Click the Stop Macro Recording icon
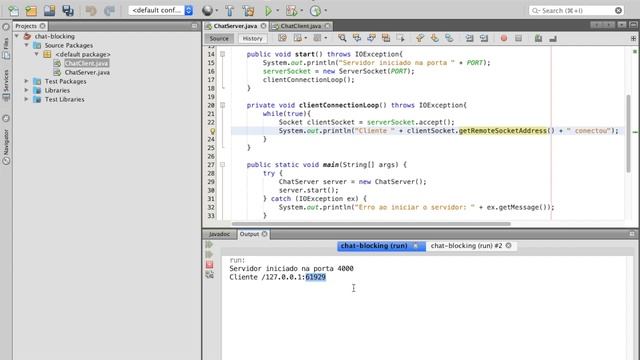This screenshot has height=360, width=640. 518,38
